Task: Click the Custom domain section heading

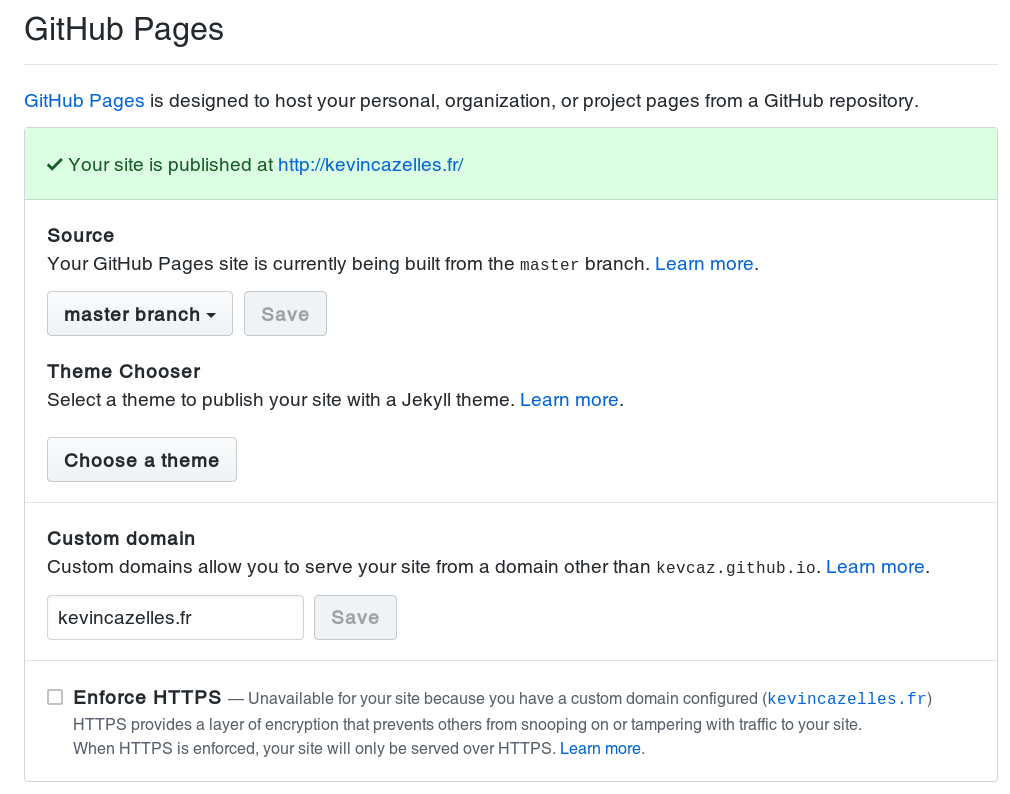Action: [121, 538]
